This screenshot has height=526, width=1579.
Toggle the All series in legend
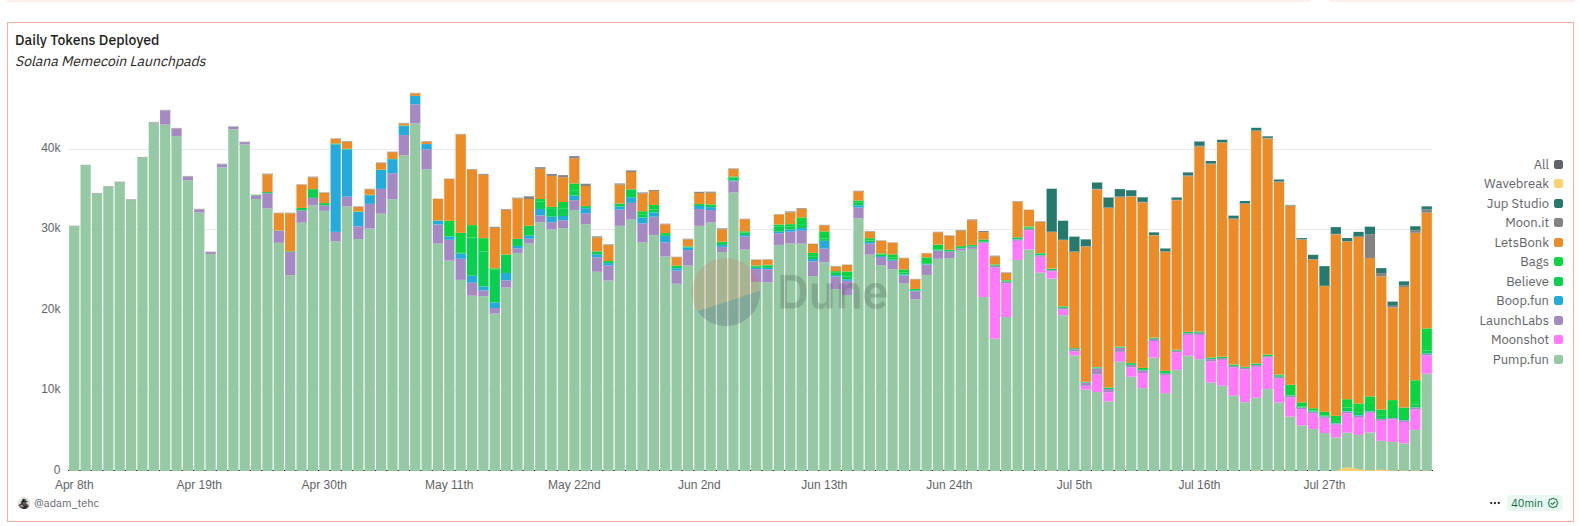click(x=1548, y=164)
